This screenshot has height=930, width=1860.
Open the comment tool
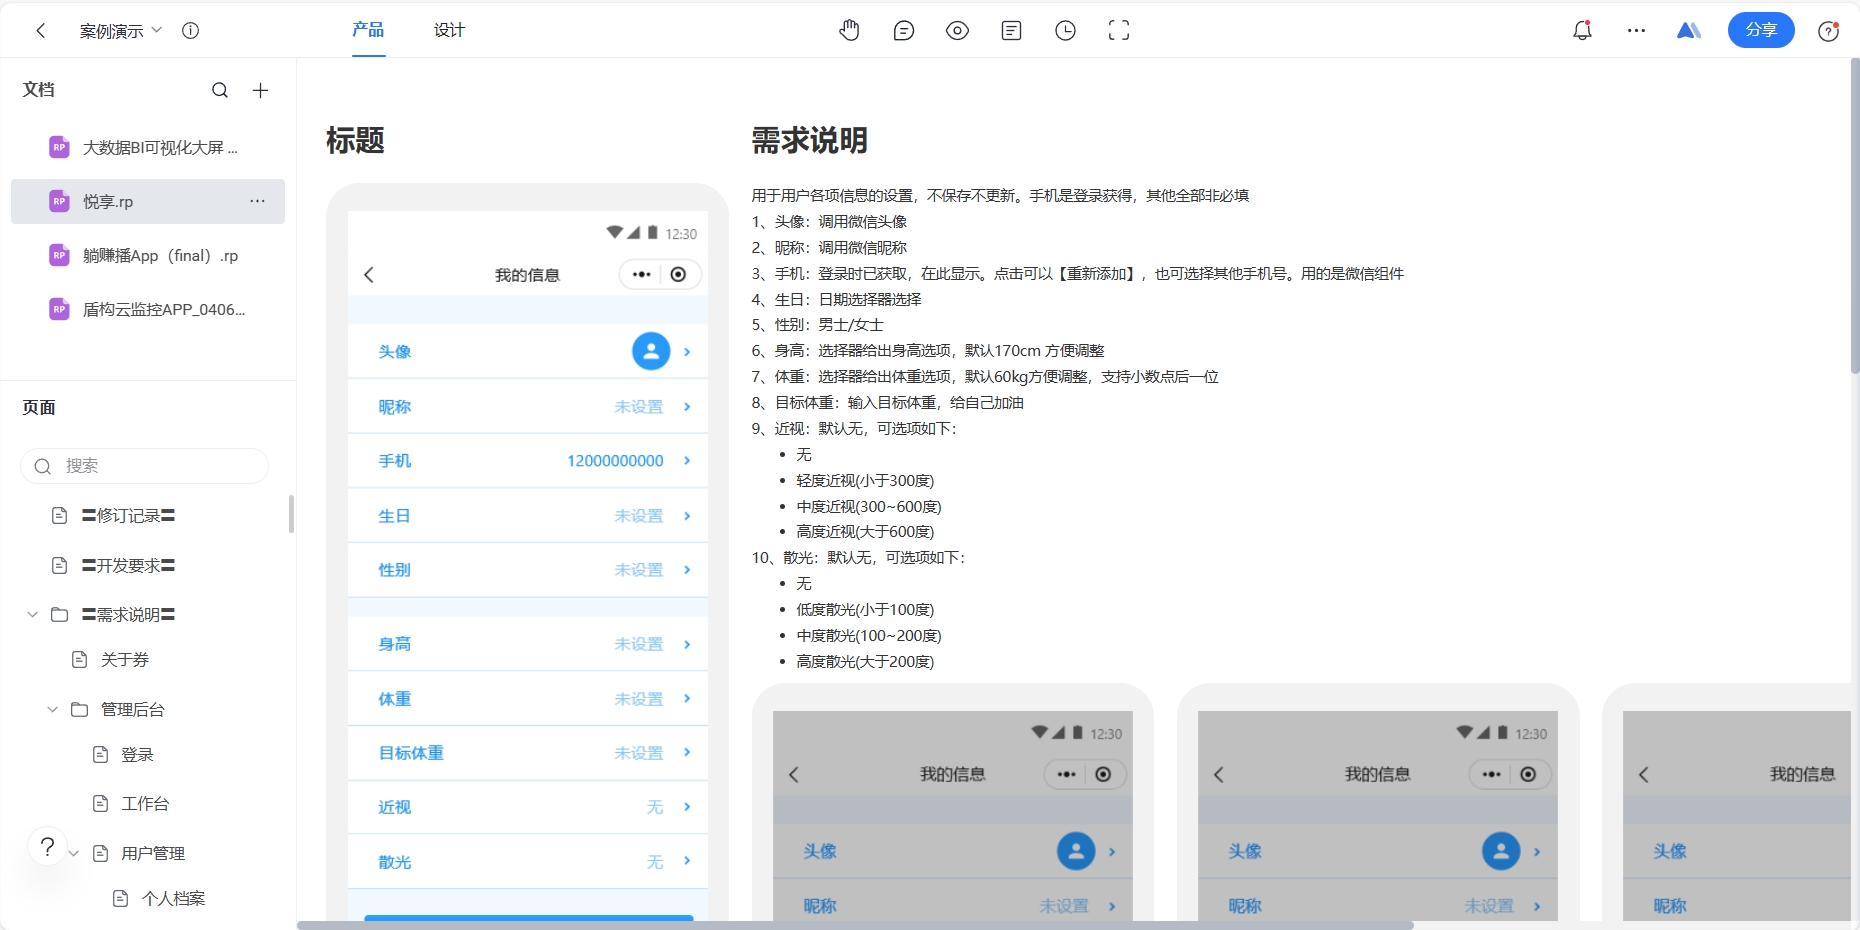pos(903,31)
